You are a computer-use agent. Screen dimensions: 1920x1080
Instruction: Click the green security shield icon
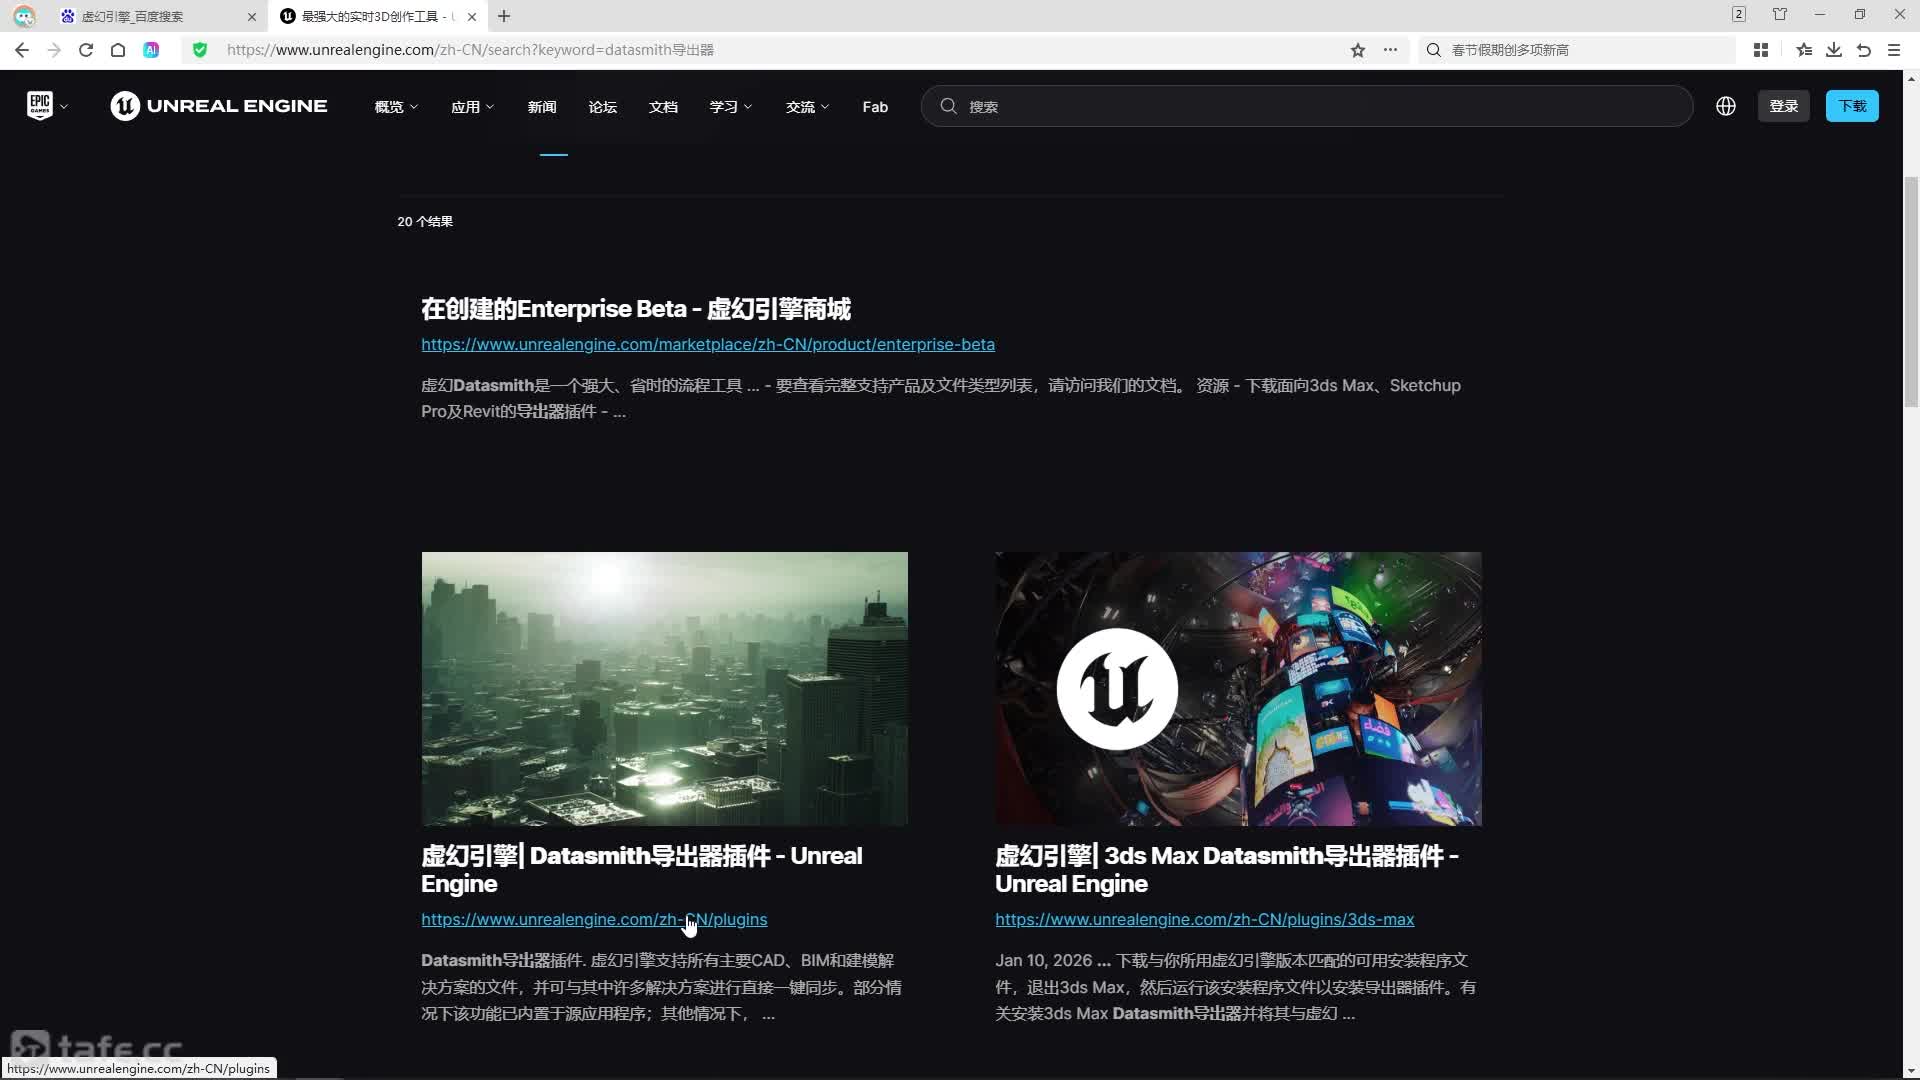coord(200,50)
